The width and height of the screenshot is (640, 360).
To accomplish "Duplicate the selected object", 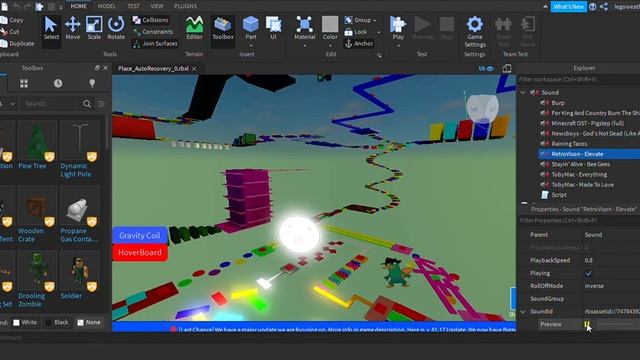I will pyautogui.click(x=17, y=43).
